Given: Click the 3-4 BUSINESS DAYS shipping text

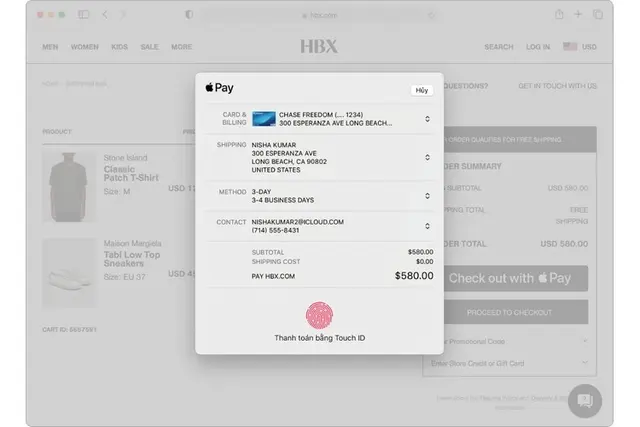Looking at the screenshot, I should tap(283, 200).
